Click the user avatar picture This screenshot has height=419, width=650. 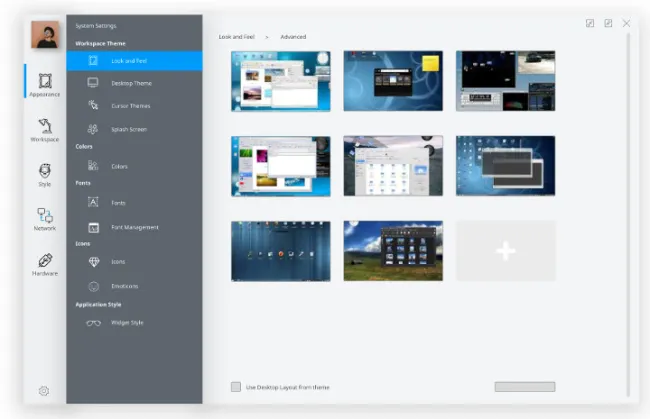[45, 35]
